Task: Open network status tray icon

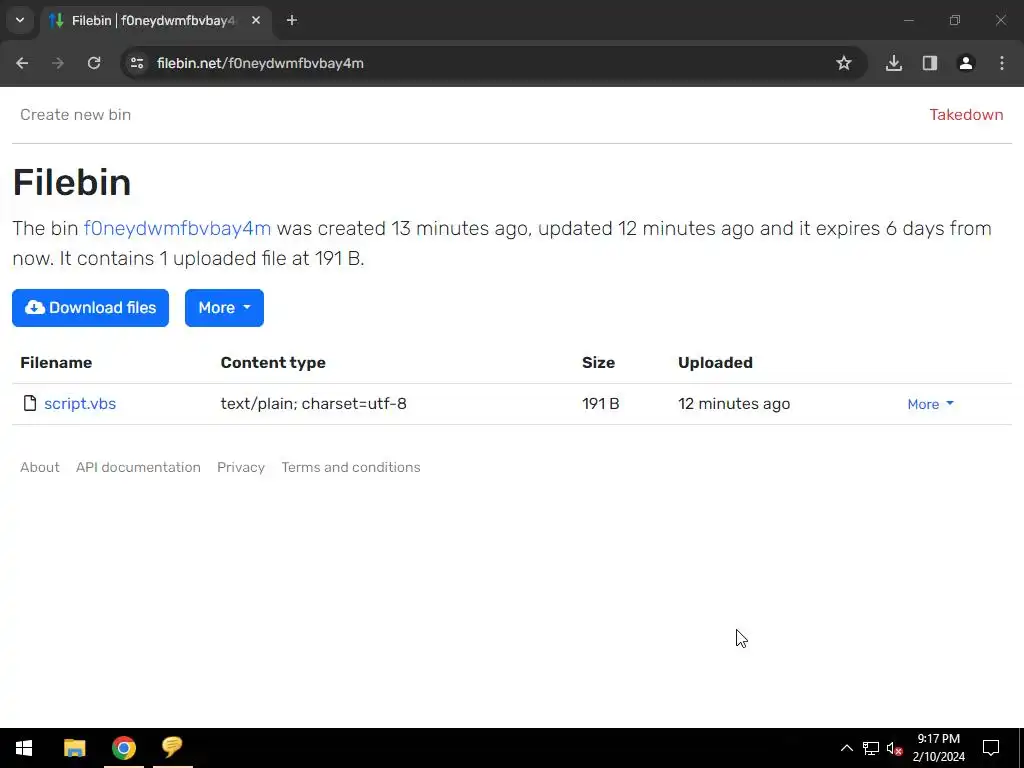Action: tap(871, 748)
